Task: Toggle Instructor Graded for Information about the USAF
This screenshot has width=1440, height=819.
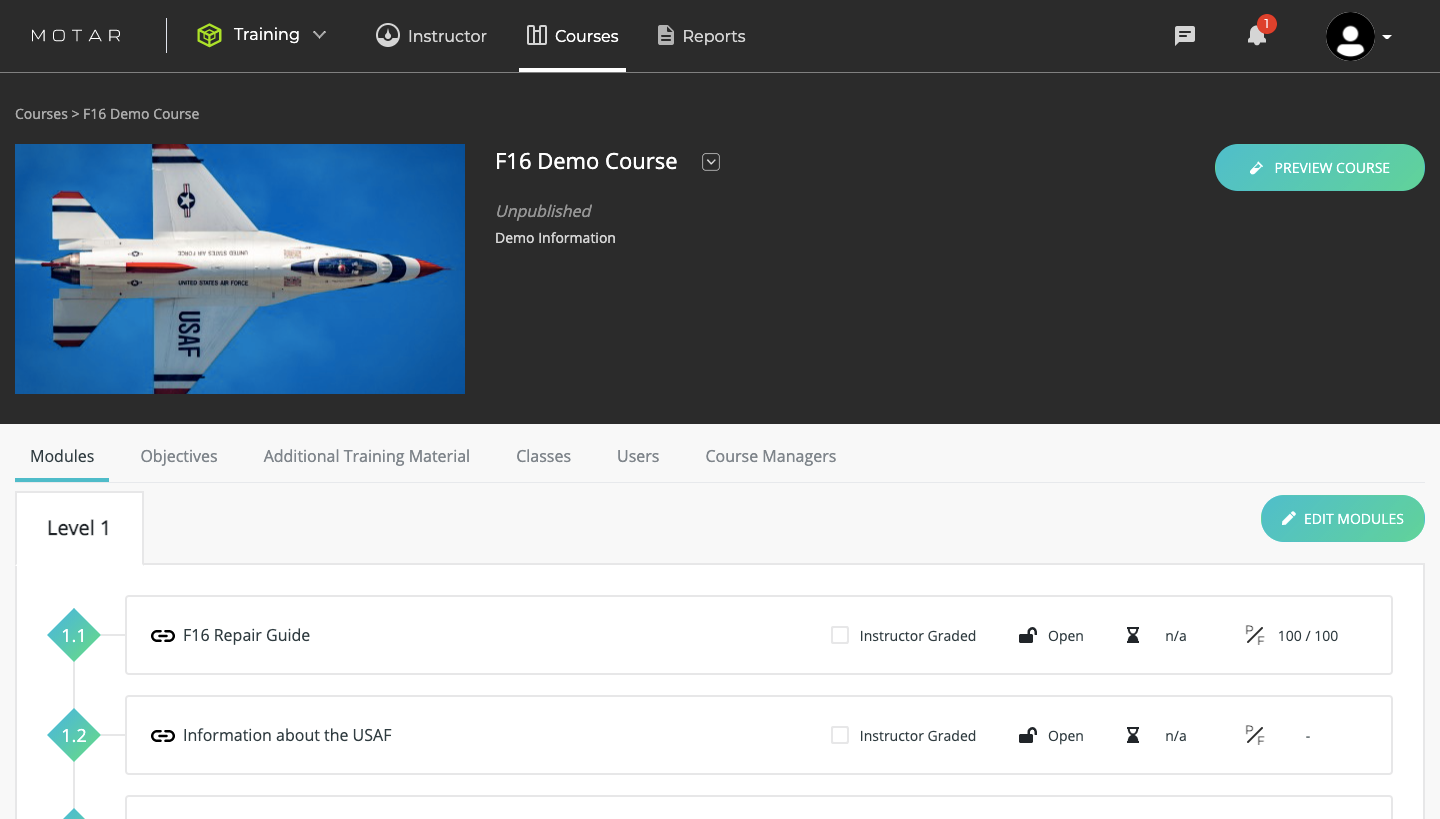Action: coord(840,735)
